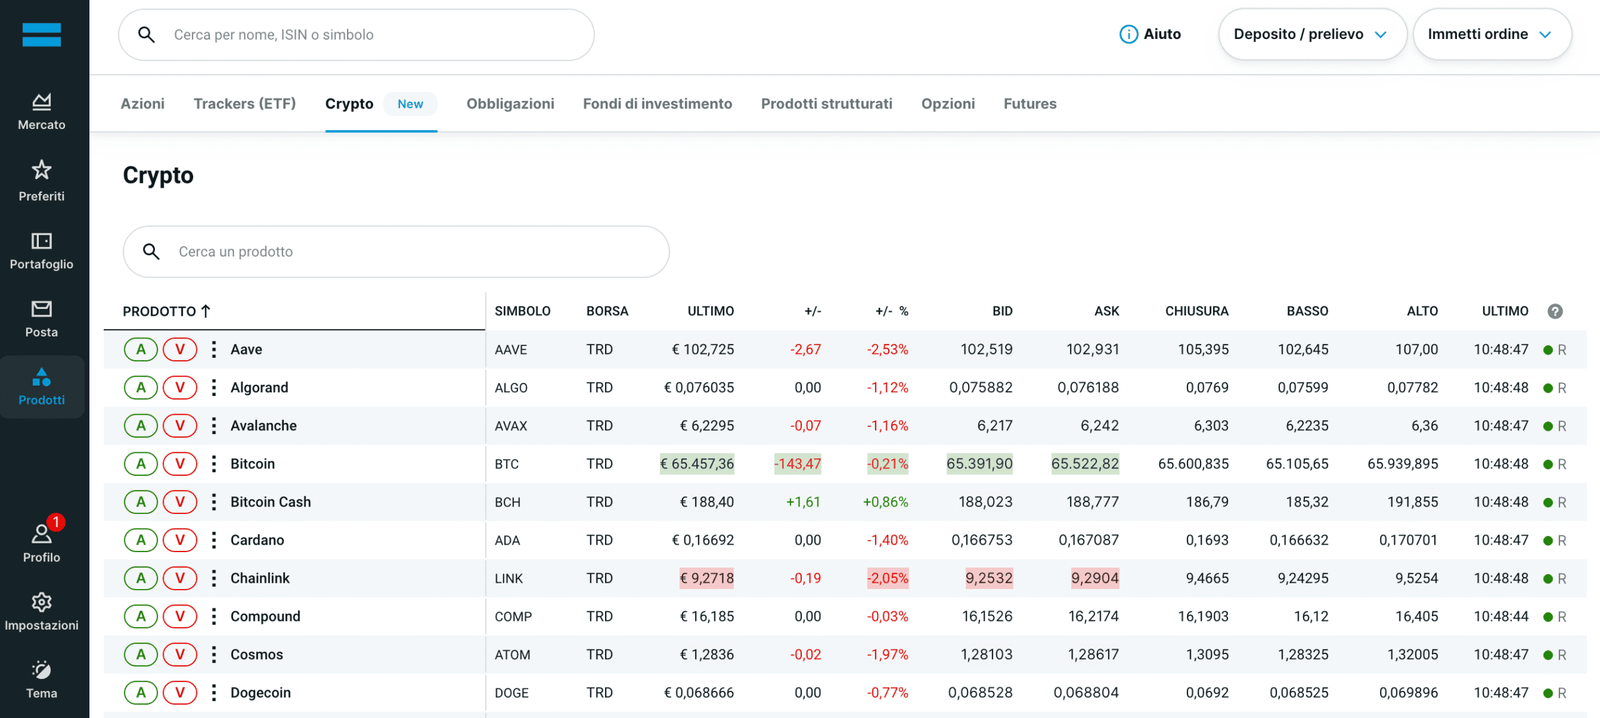Go to Portafoglio in sidebar
The height and width of the screenshot is (718, 1600).
point(41,250)
